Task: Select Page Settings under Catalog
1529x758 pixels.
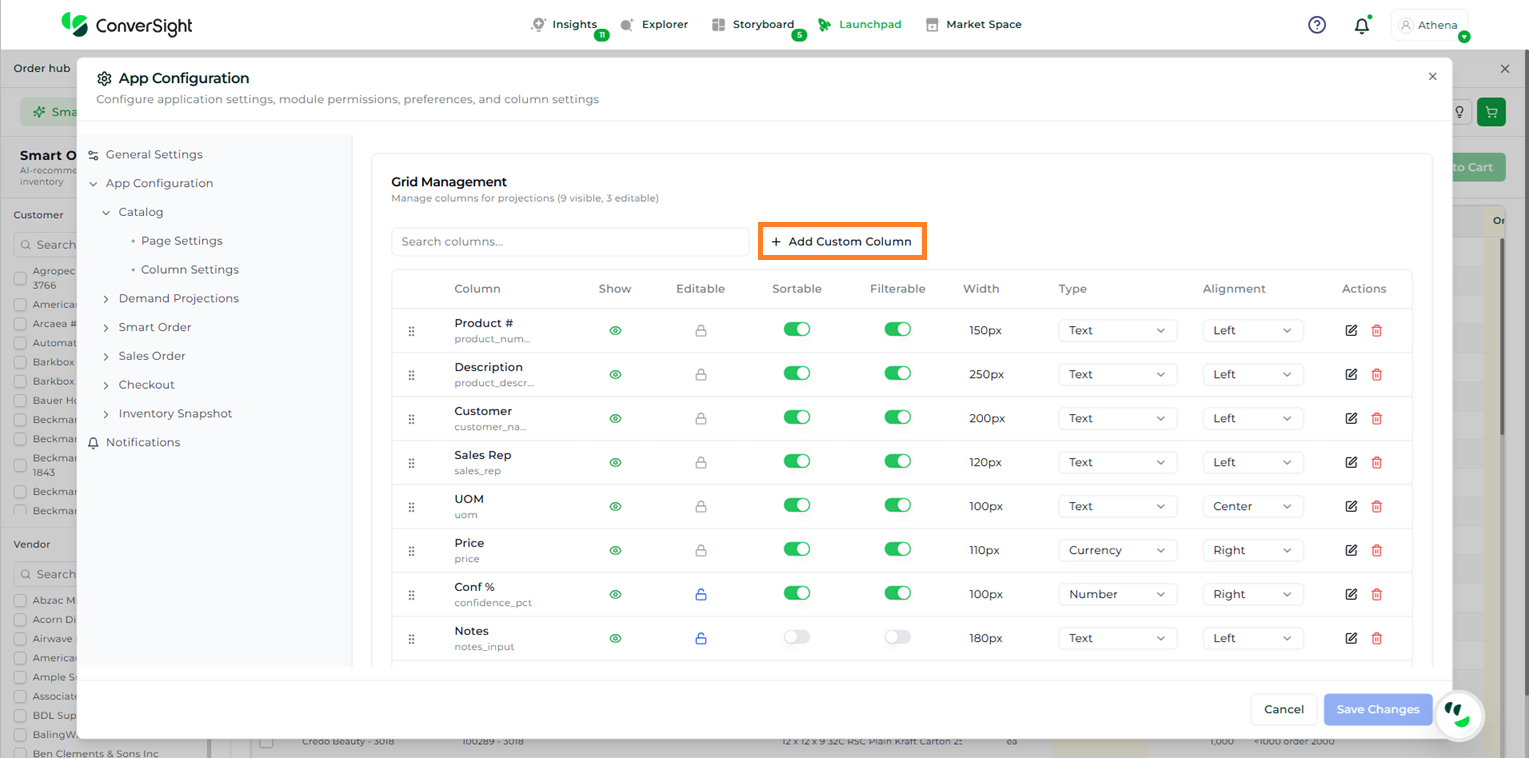Action: (x=181, y=241)
